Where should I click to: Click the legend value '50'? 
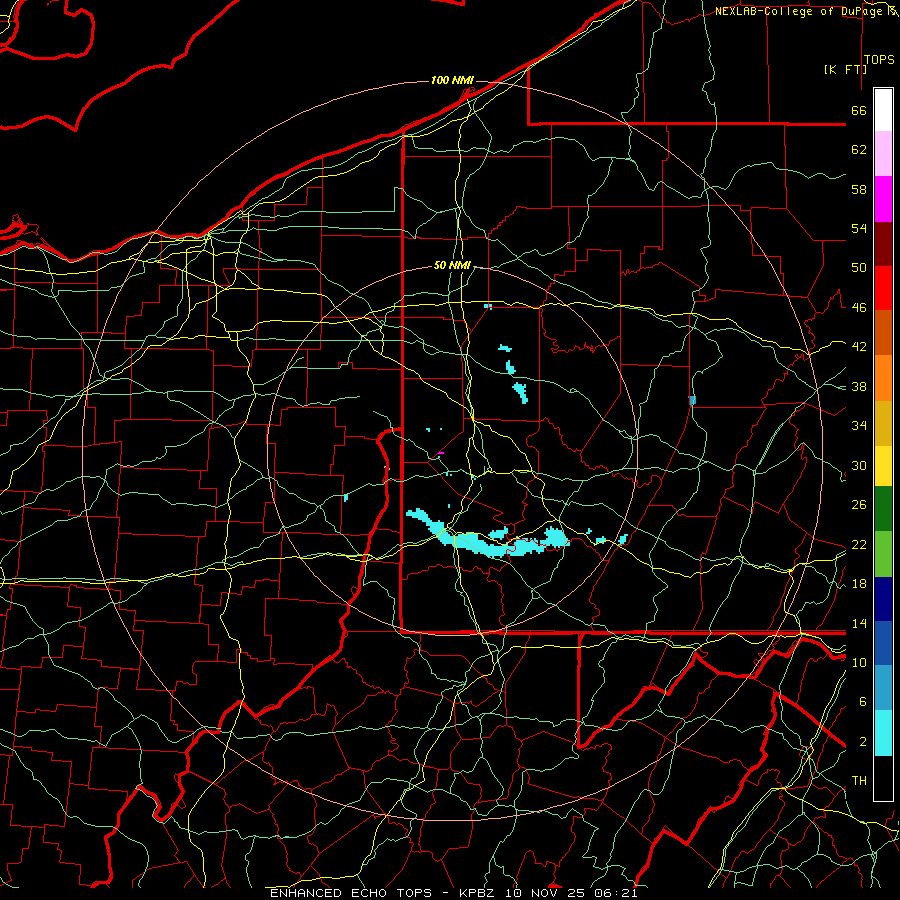(x=859, y=268)
